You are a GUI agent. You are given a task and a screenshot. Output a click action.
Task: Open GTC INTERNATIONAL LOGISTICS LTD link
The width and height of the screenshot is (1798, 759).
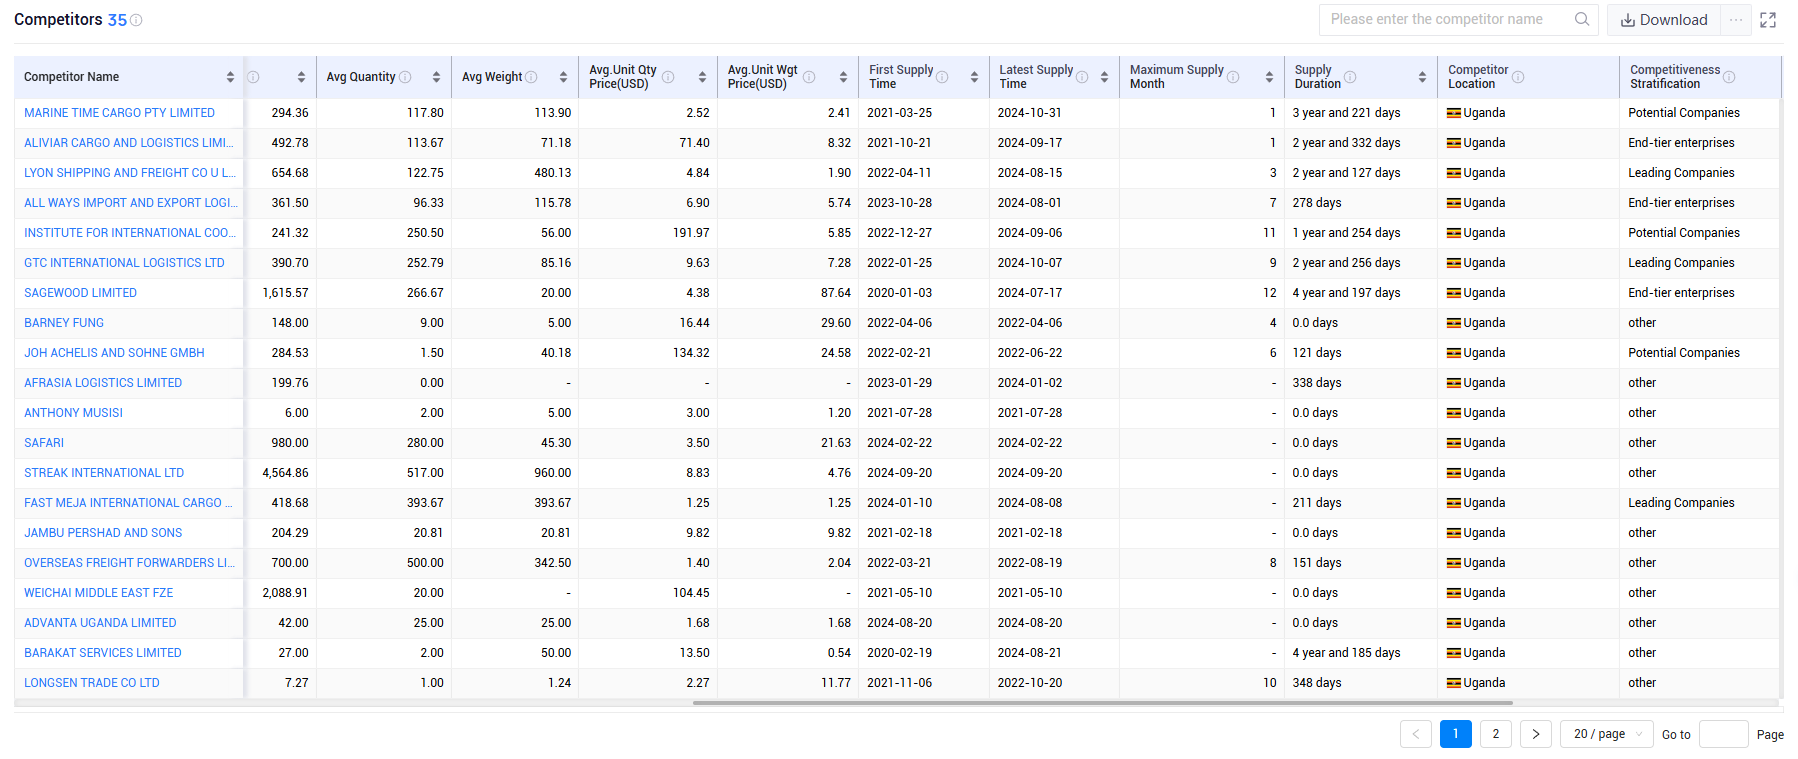(x=124, y=263)
